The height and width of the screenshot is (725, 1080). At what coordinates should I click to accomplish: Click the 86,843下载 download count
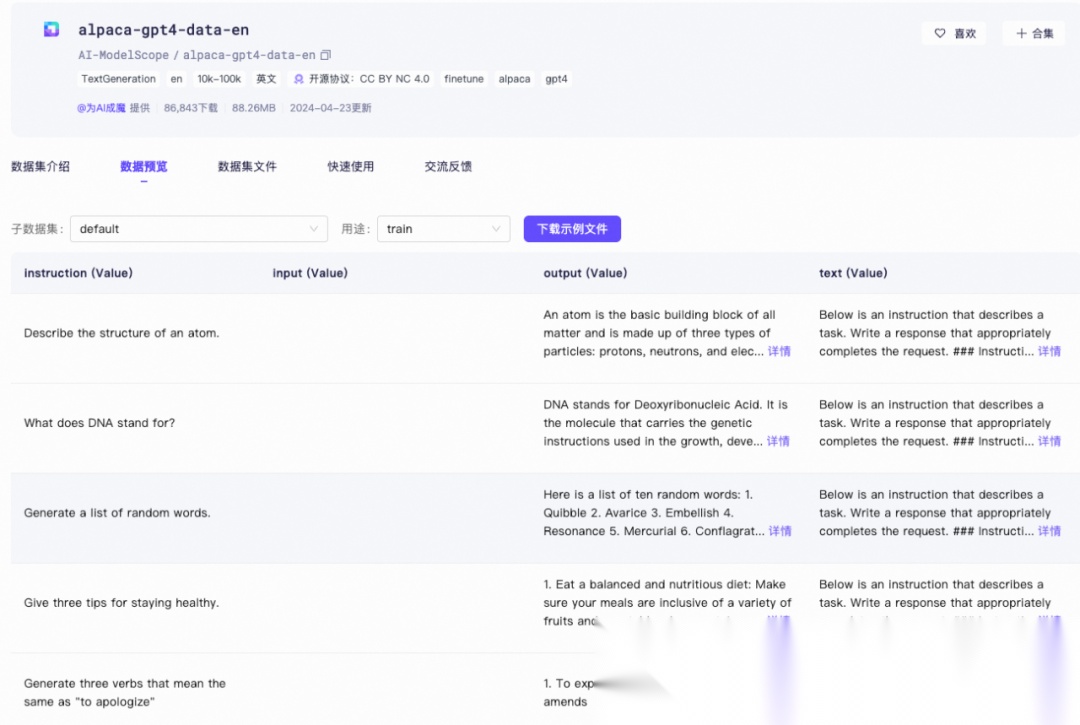(191, 108)
